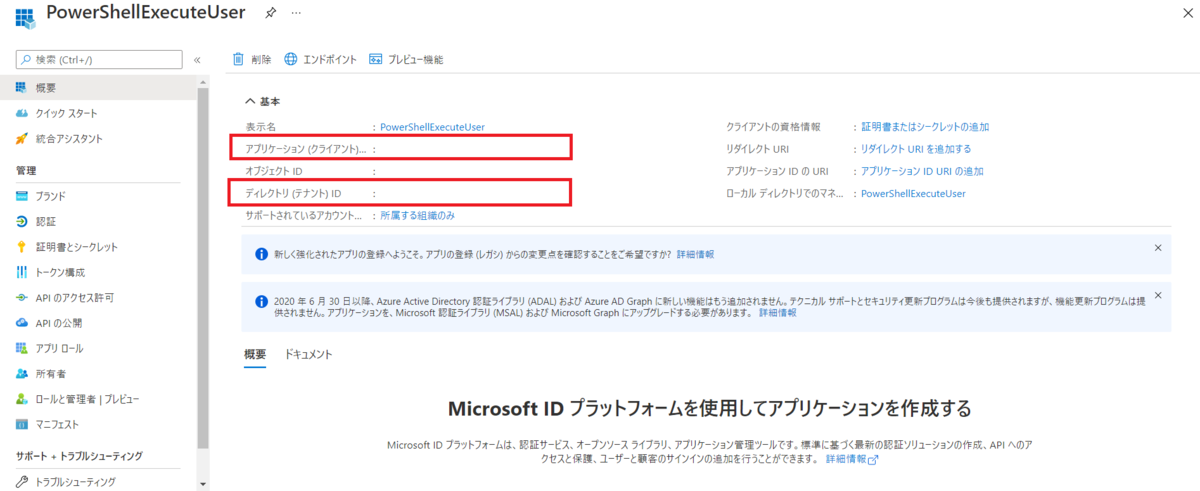This screenshot has height=491, width=1200.
Task: Click 証明書またはシークレットの追加 link
Action: [x=925, y=127]
